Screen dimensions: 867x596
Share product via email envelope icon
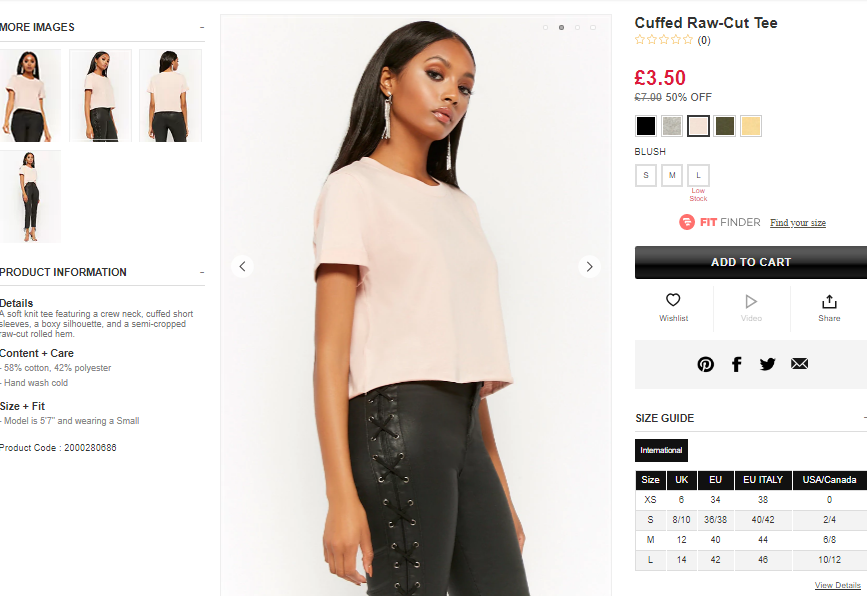point(799,363)
